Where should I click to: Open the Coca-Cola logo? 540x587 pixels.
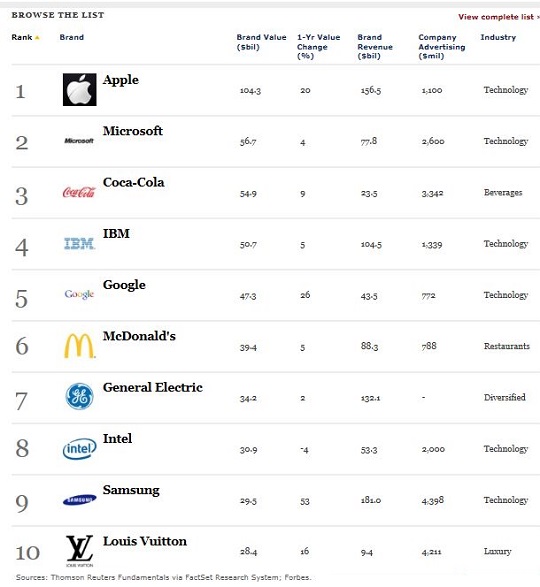(79, 192)
